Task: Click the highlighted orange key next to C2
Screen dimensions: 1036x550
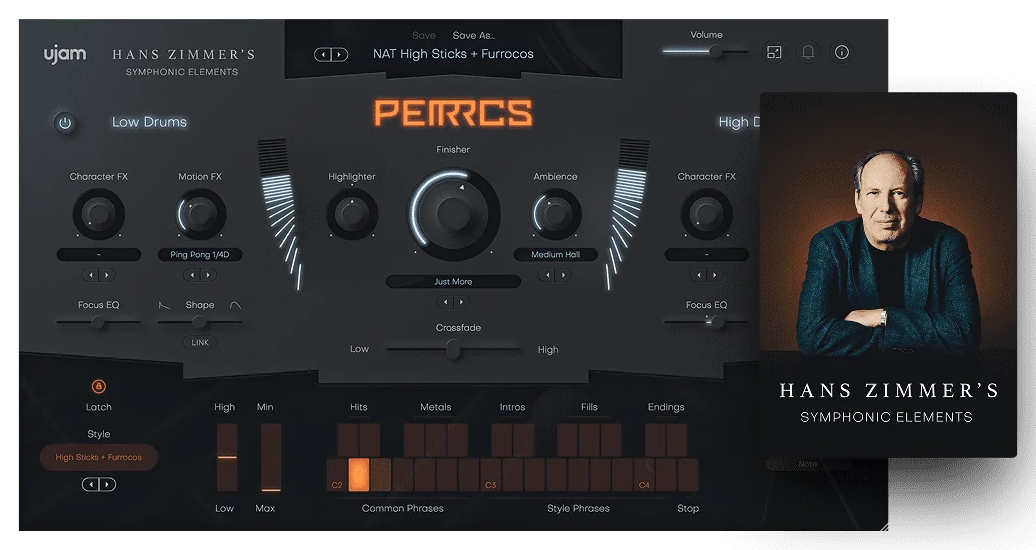Action: (359, 475)
